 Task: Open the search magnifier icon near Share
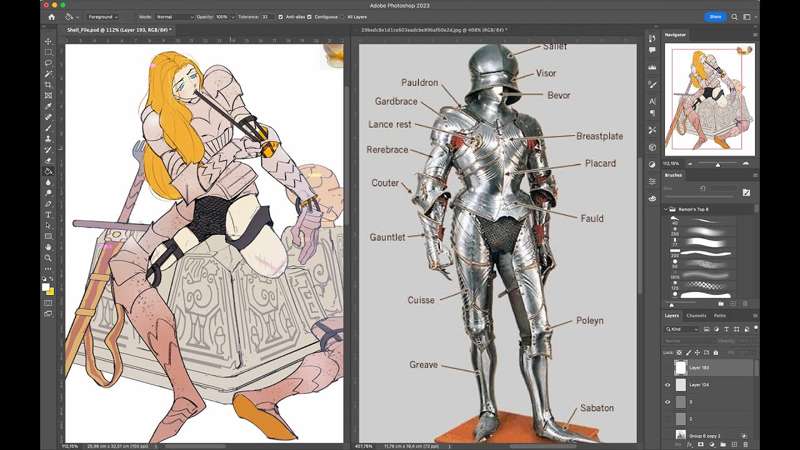pos(734,17)
